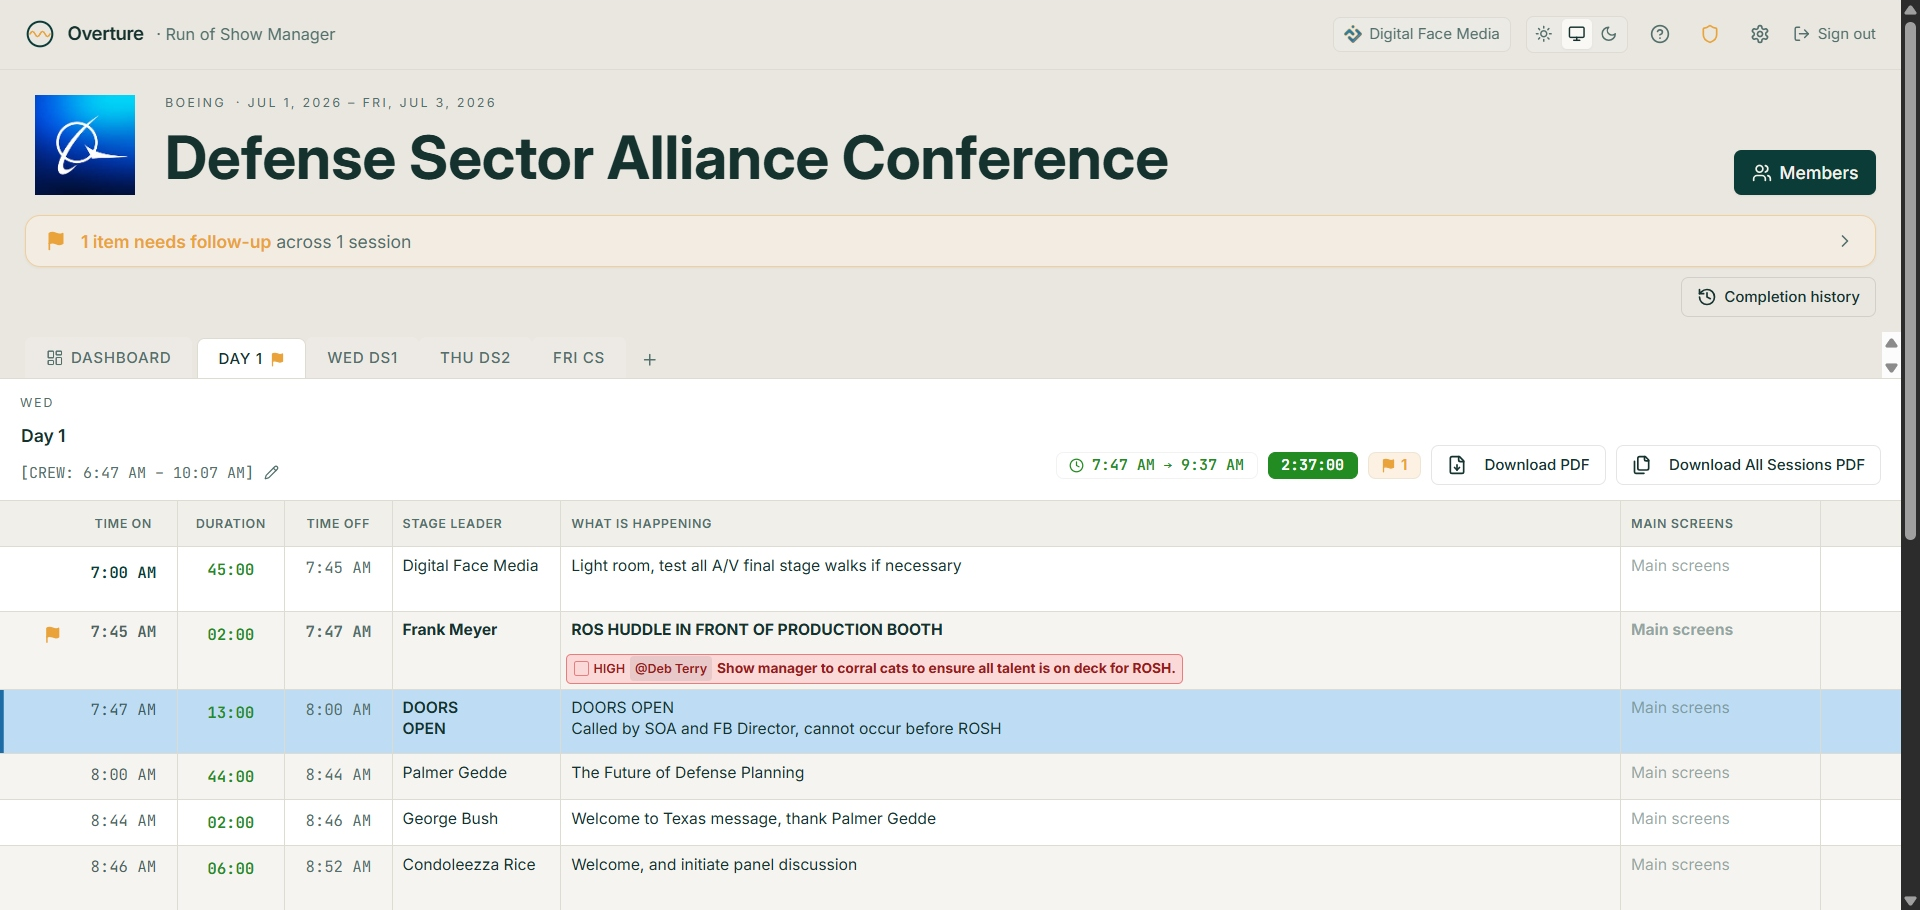This screenshot has width=1920, height=910.
Task: Click stage leader Palmer Gedde
Action: click(455, 773)
